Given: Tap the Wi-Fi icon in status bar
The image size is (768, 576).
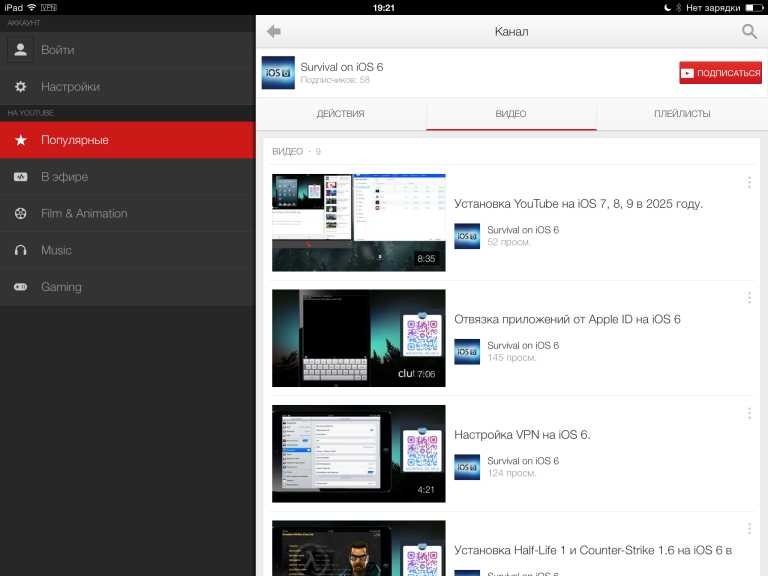Looking at the screenshot, I should [x=32, y=7].
